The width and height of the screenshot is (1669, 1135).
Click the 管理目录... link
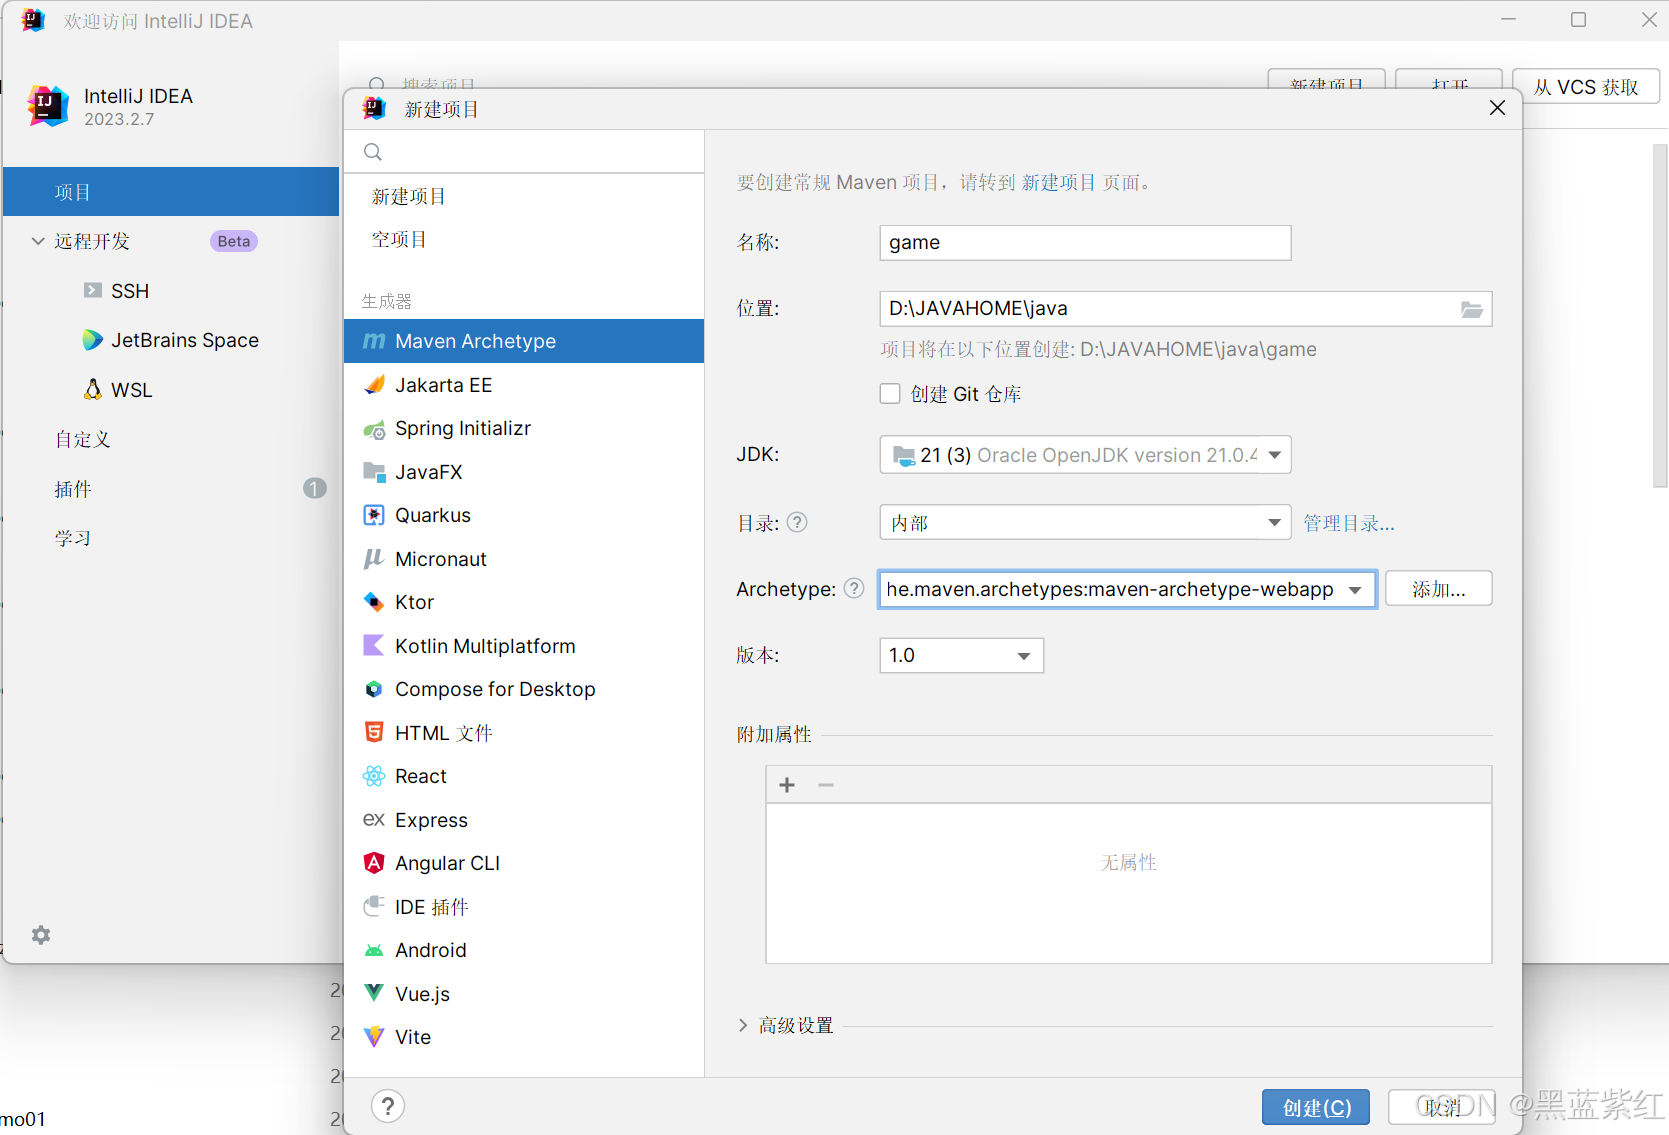[1349, 523]
